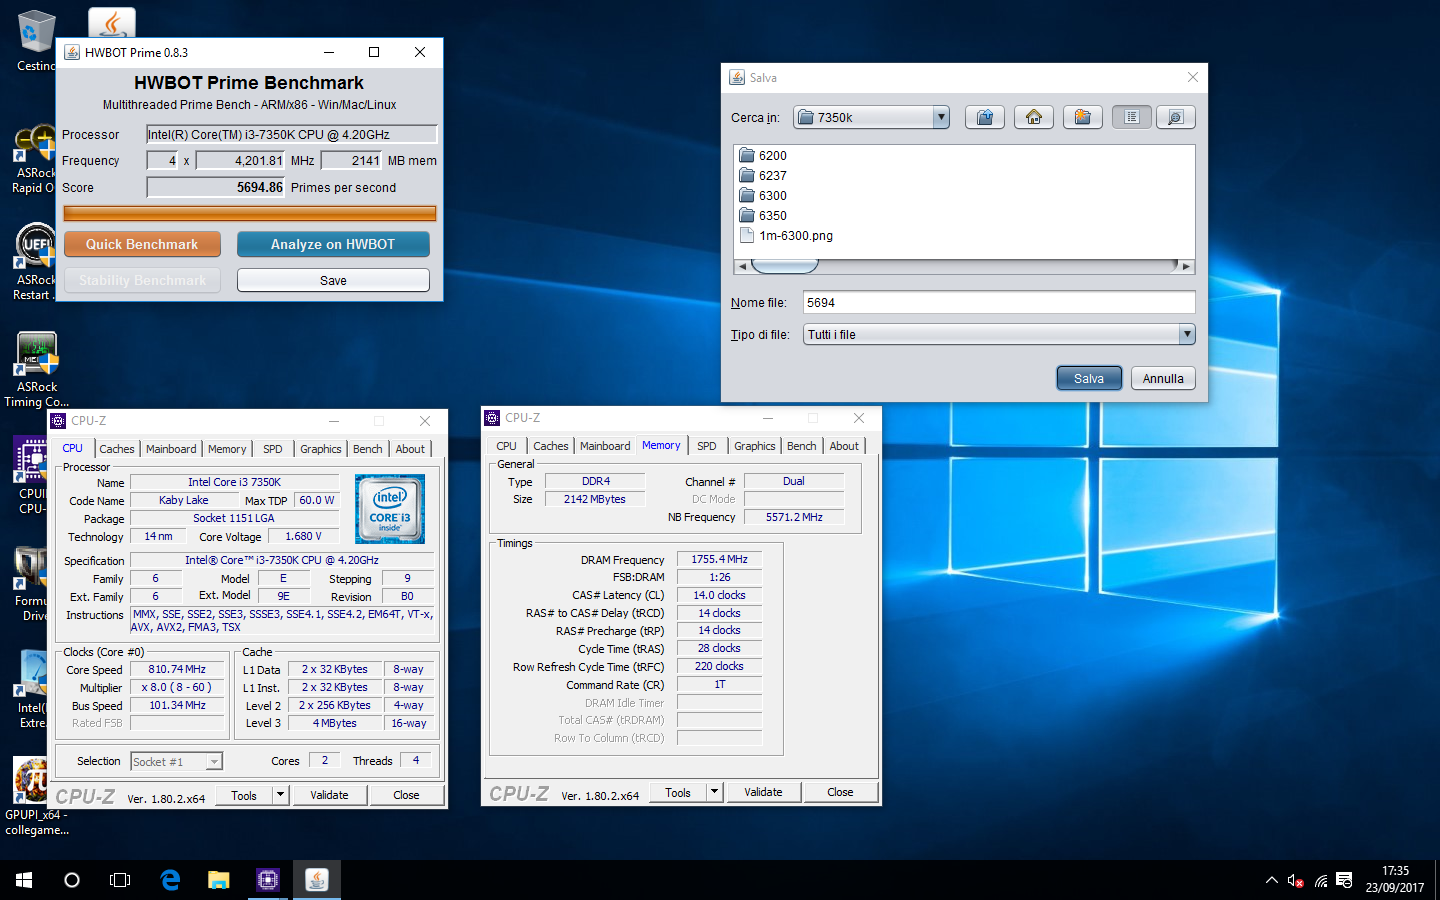Screen dimensions: 1440x900
Task: Open Action Center notifications icon
Action: [1345, 881]
